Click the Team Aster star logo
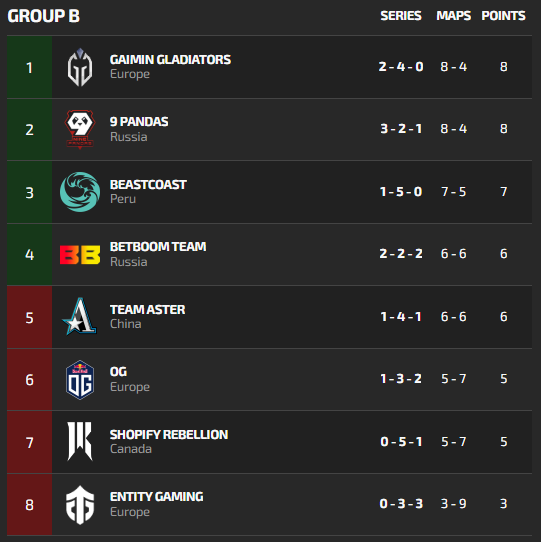Viewport: 541px width, 542px height. tap(80, 317)
